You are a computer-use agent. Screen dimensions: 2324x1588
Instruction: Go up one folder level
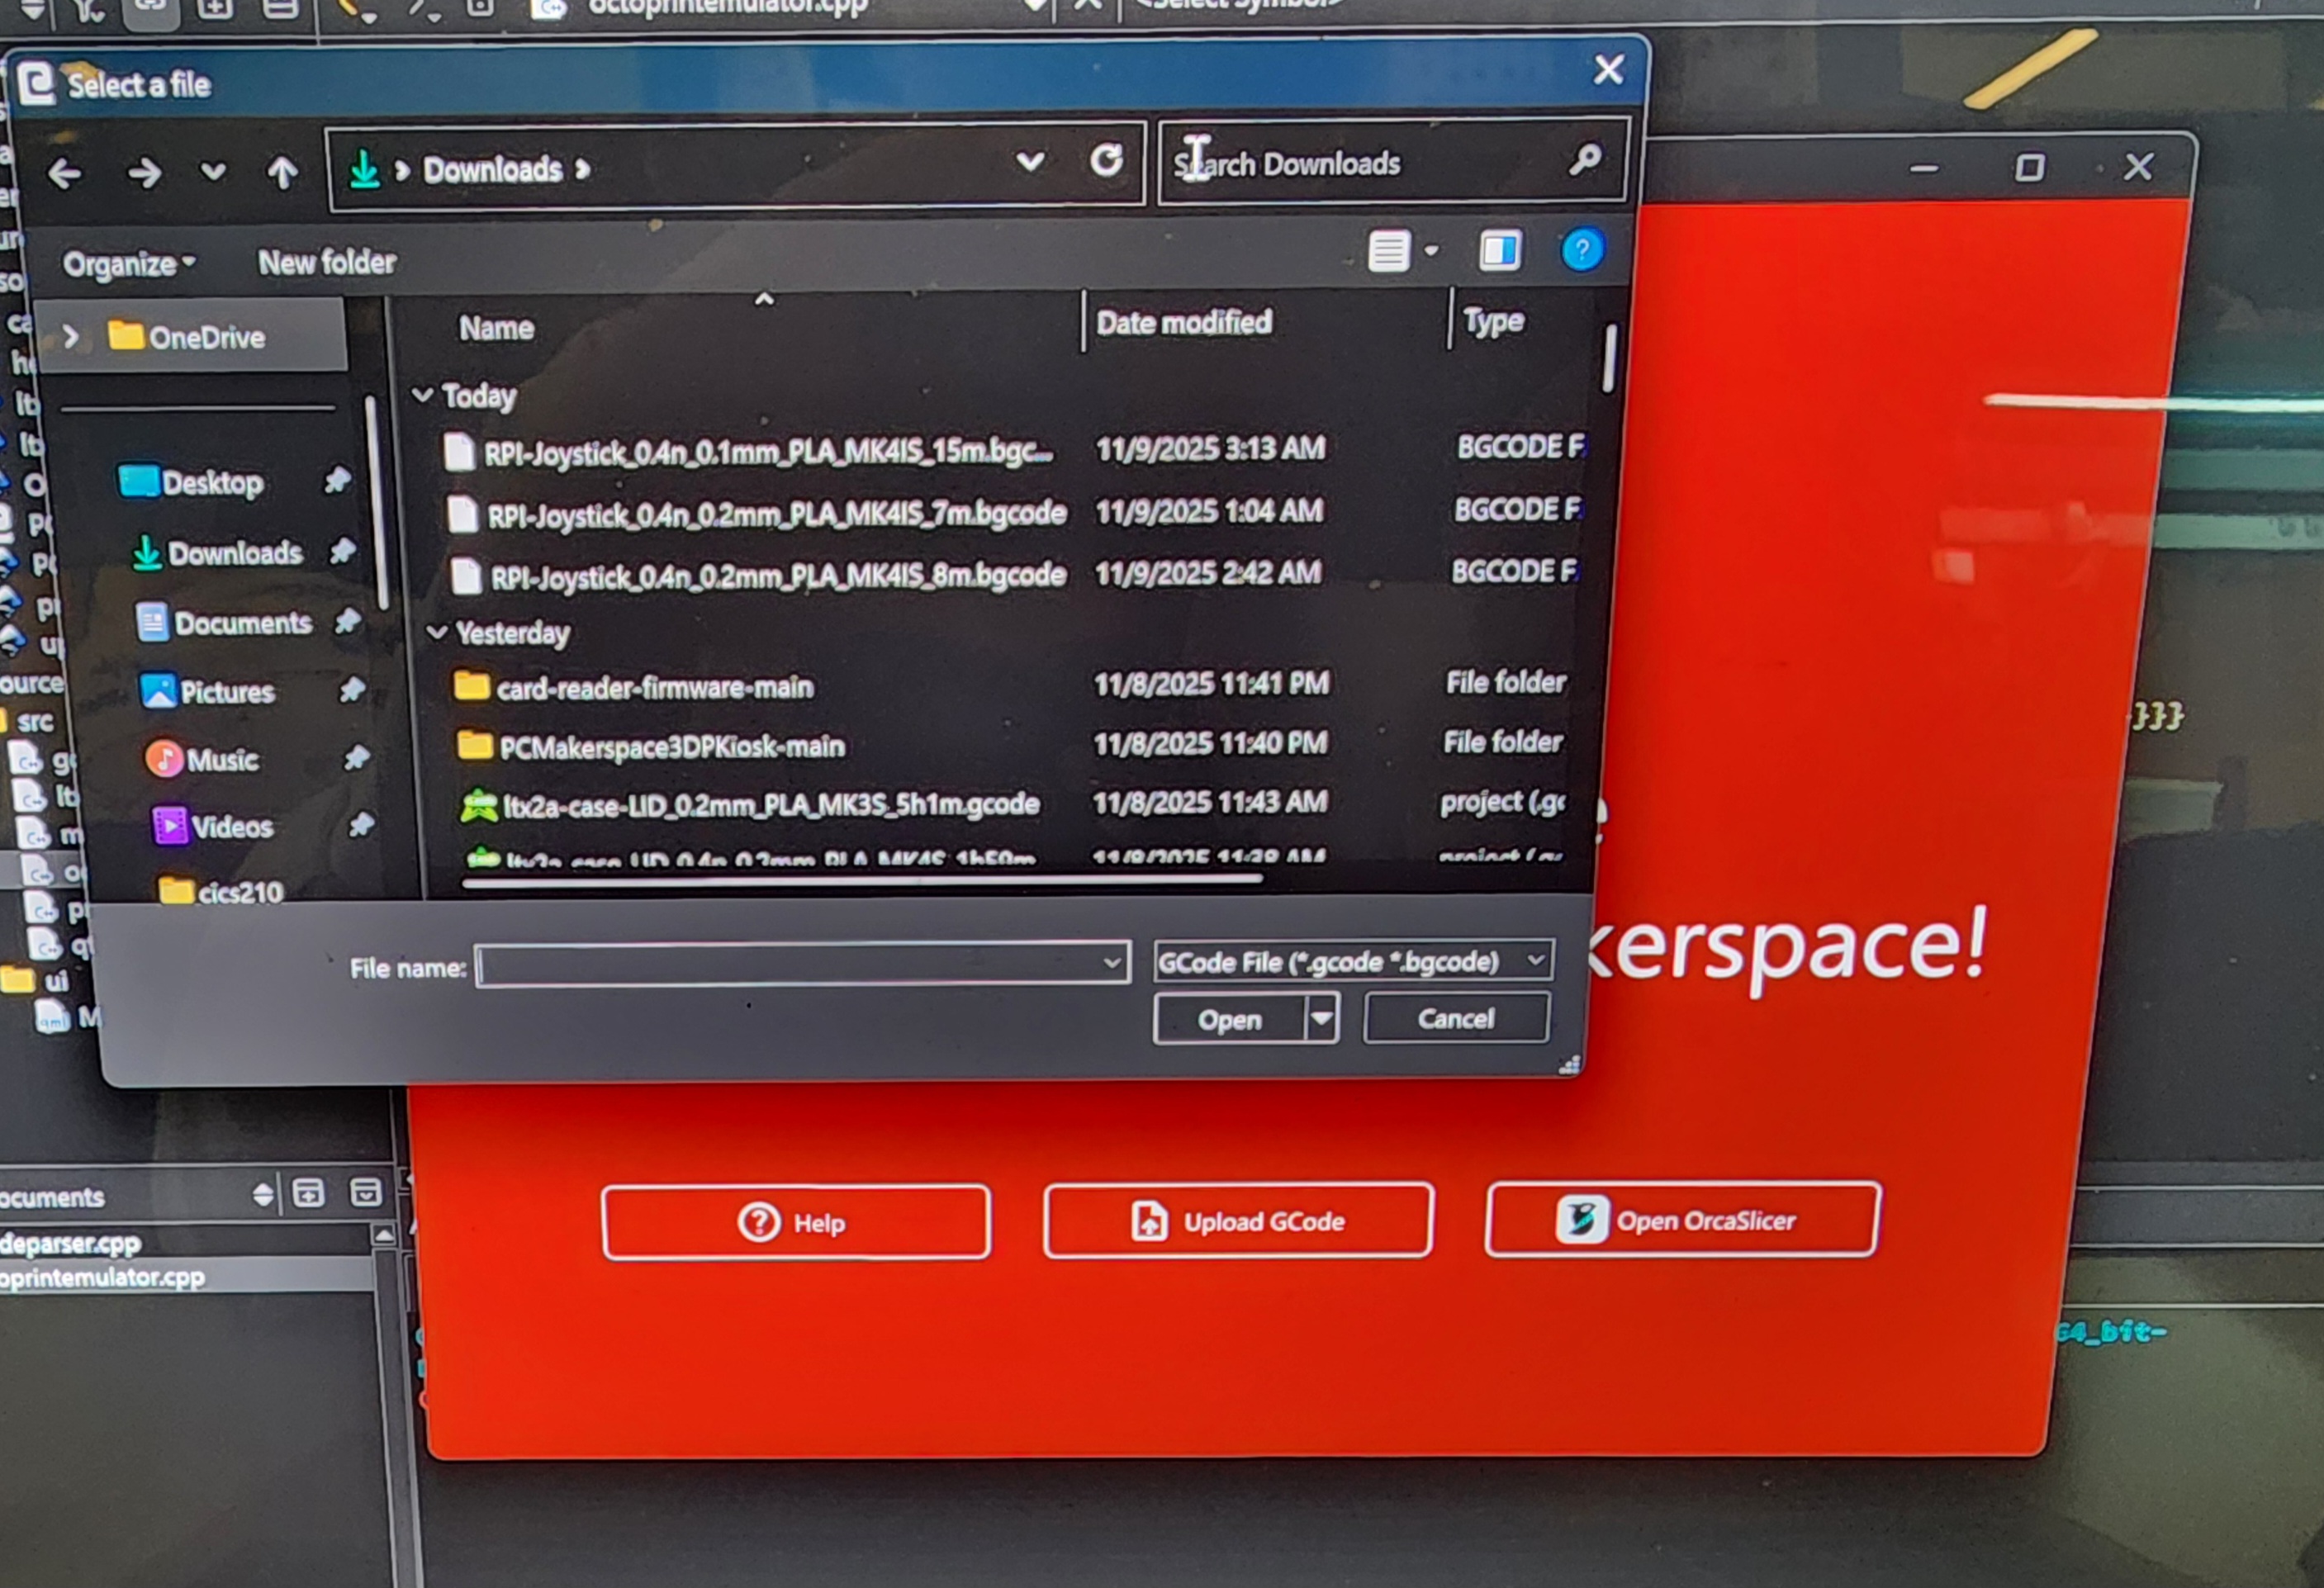pos(282,173)
